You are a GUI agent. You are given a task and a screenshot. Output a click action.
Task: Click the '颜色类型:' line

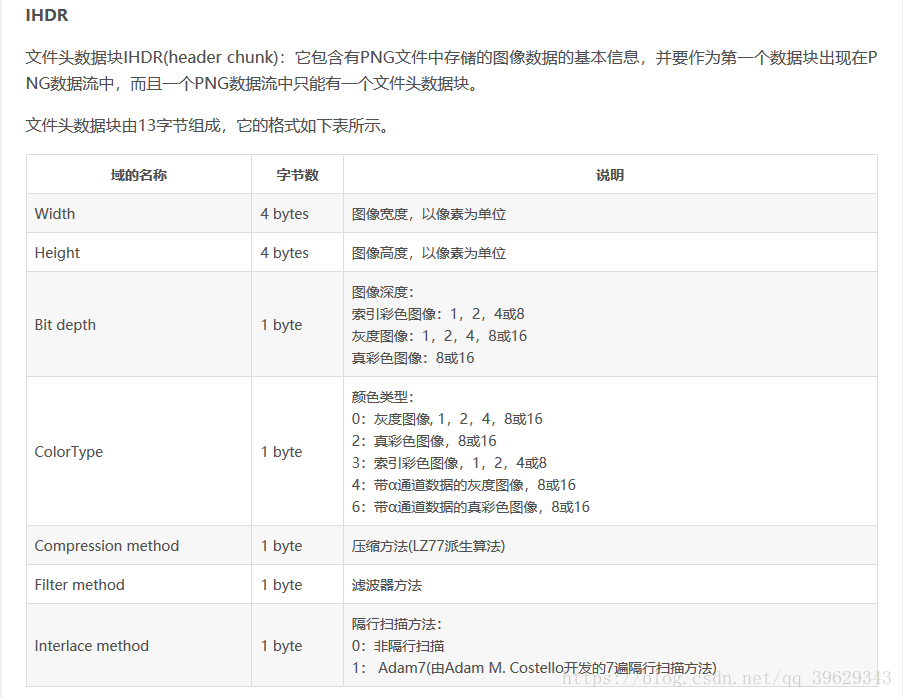pyautogui.click(x=383, y=397)
